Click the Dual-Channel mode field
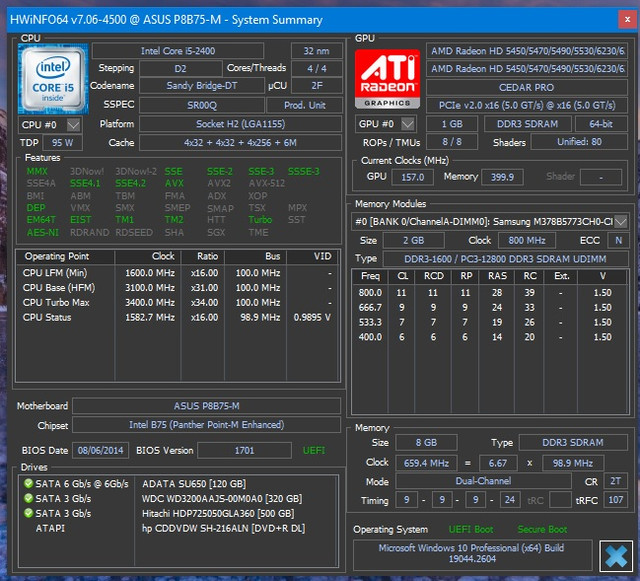This screenshot has width=640, height=581. tap(483, 481)
